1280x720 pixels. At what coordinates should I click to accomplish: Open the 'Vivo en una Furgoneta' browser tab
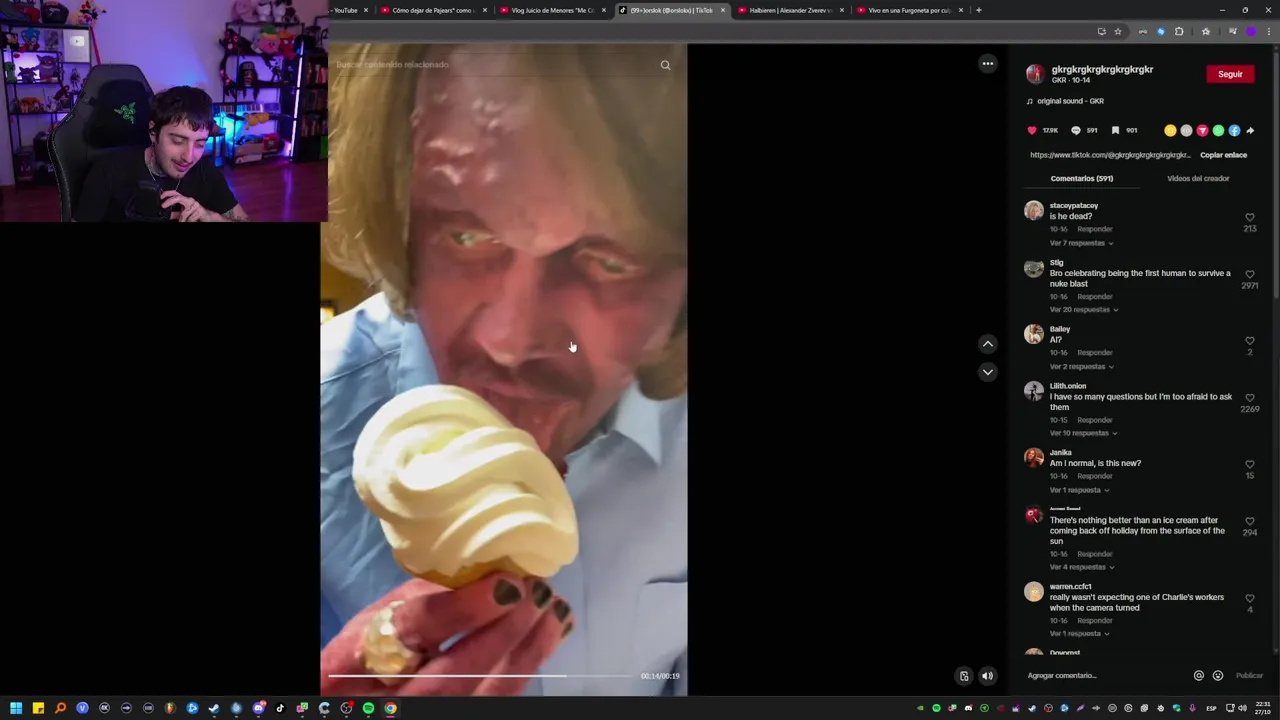pos(910,10)
